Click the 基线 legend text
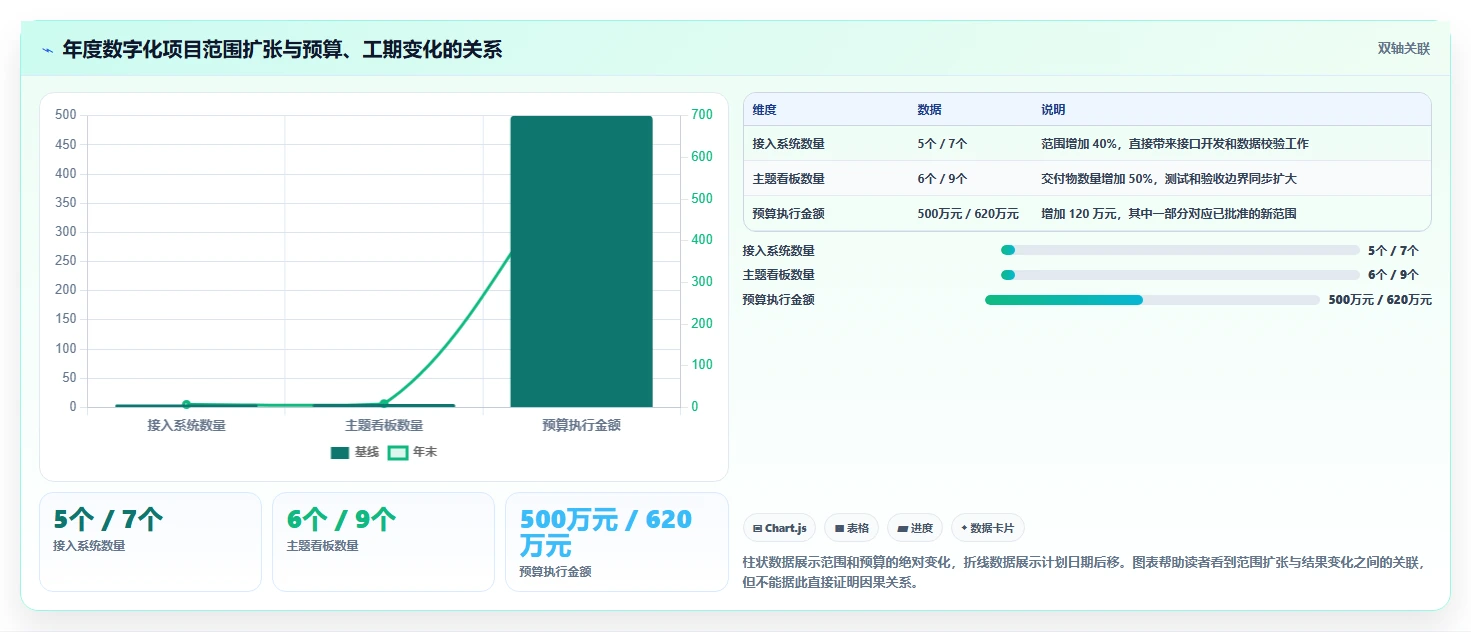The height and width of the screenshot is (632, 1471). (367, 452)
